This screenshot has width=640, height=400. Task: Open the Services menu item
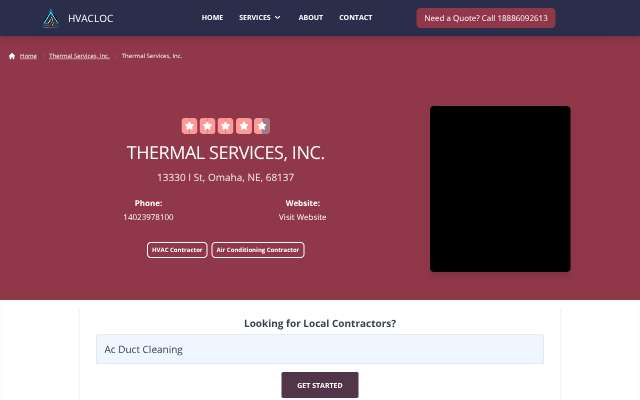click(x=255, y=18)
